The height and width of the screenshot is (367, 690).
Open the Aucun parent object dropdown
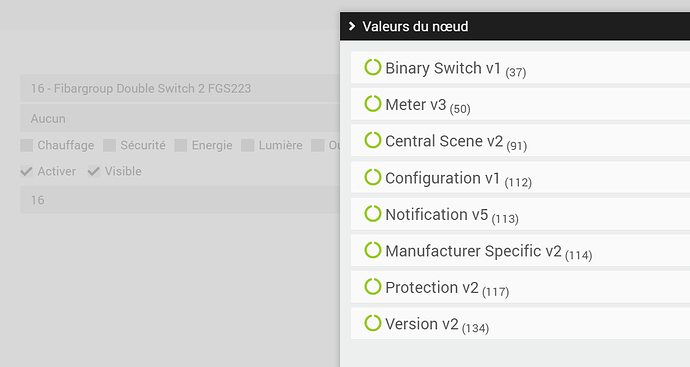(x=180, y=118)
